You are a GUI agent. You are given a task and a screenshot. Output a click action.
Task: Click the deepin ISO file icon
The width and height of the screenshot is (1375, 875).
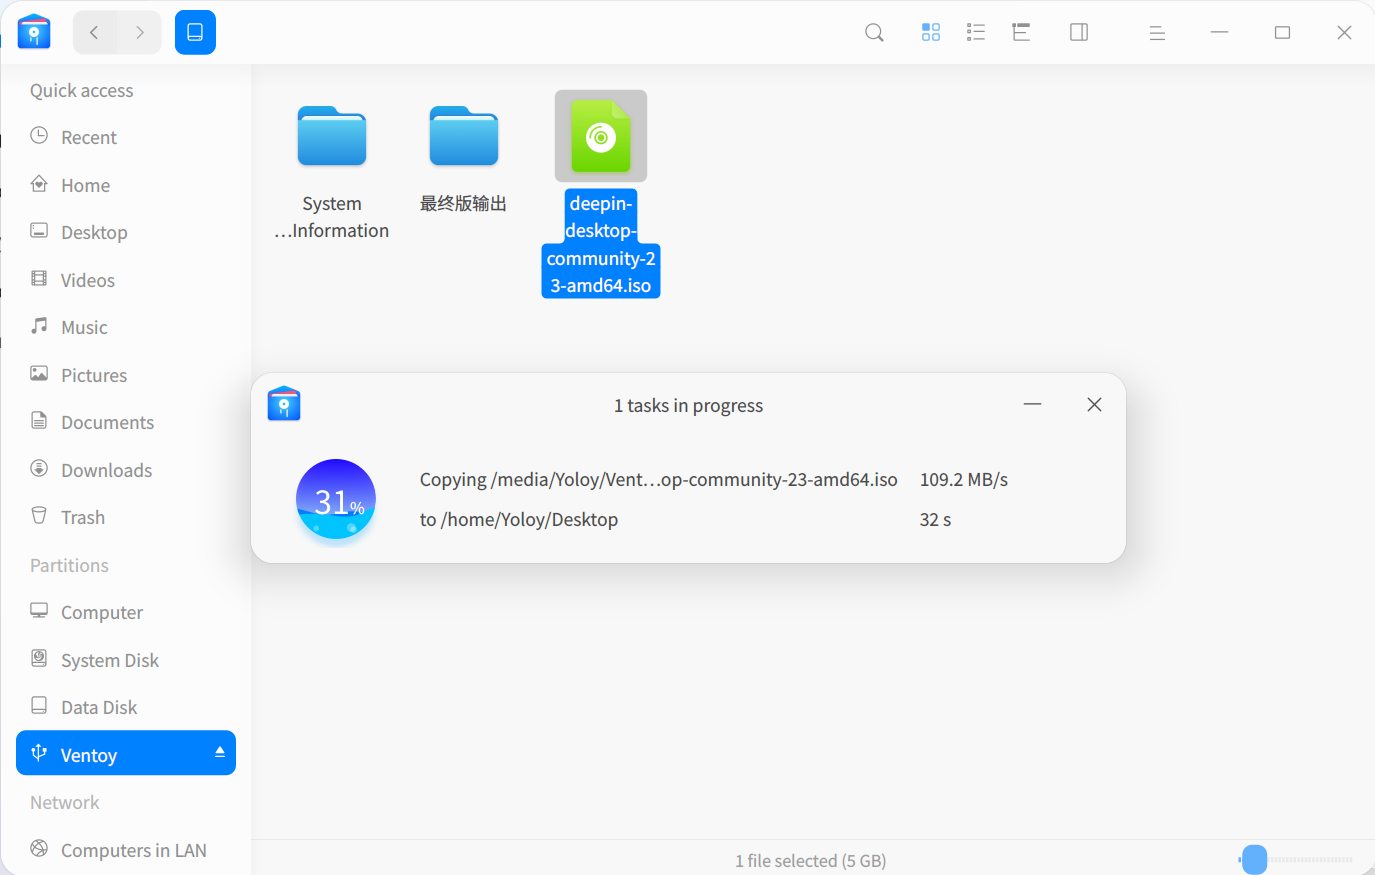tap(601, 136)
